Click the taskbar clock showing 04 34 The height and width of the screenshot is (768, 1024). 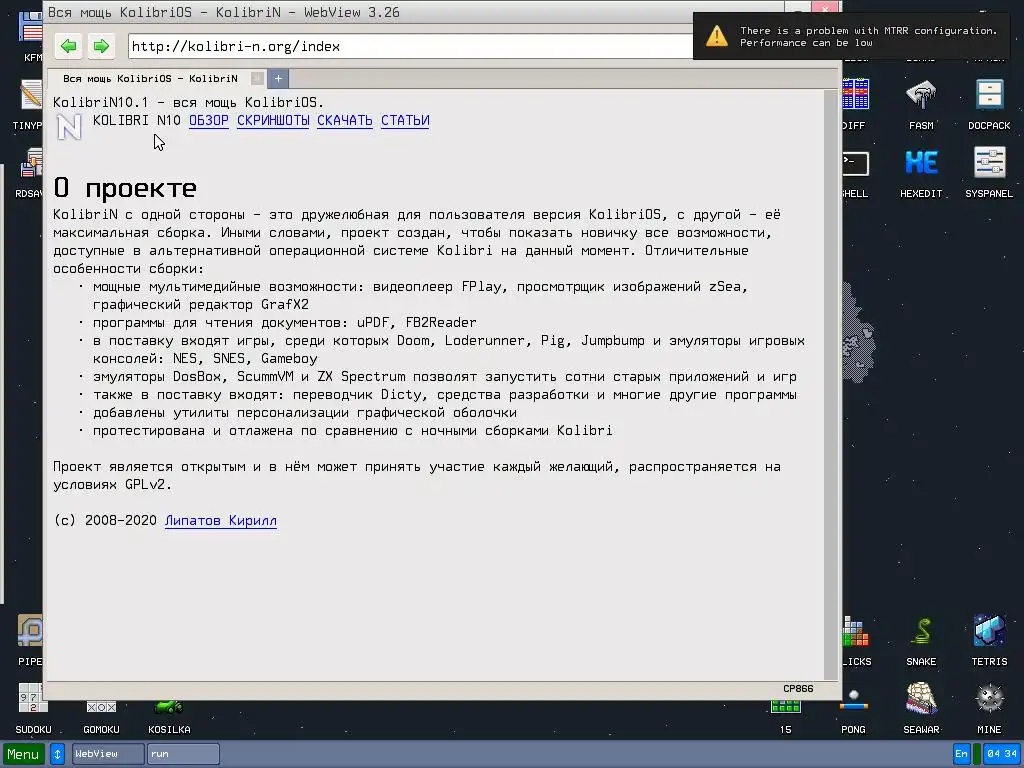[x=1002, y=754]
